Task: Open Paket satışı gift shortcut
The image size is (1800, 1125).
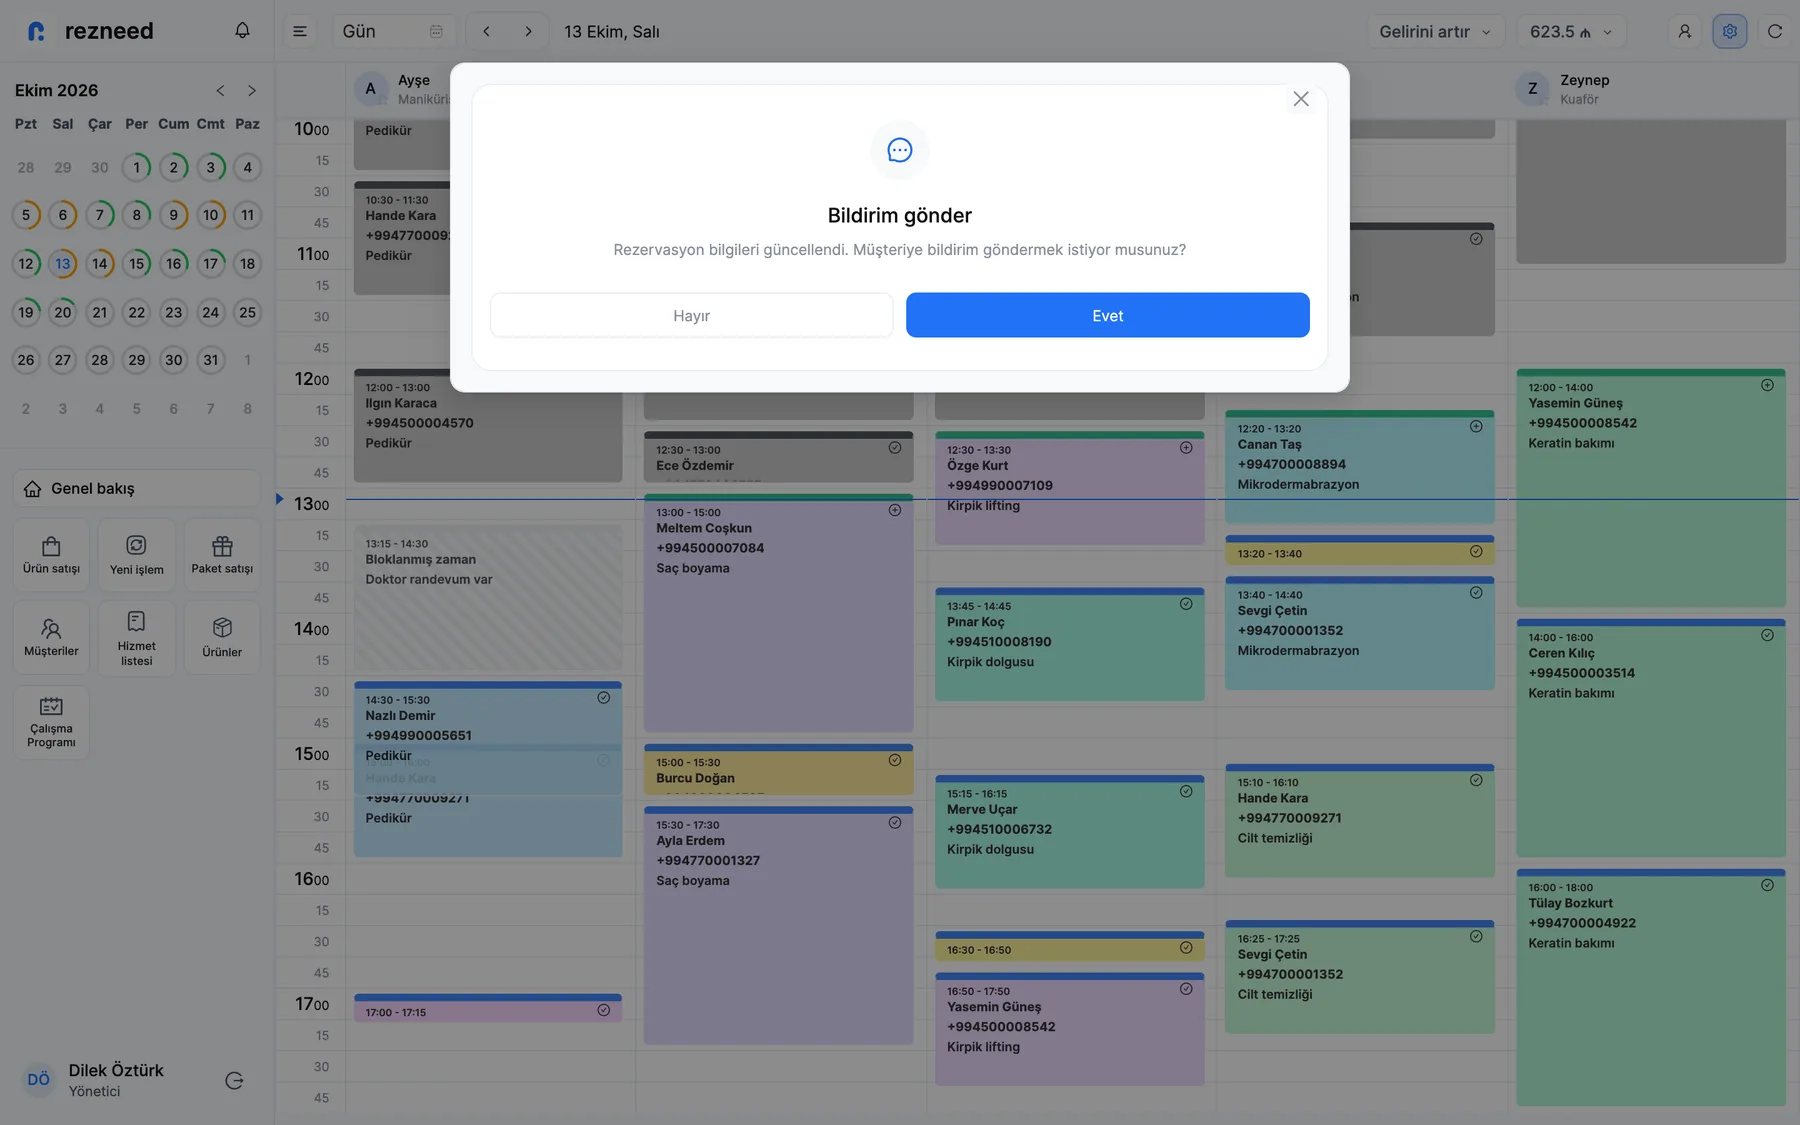Action: pos(222,555)
